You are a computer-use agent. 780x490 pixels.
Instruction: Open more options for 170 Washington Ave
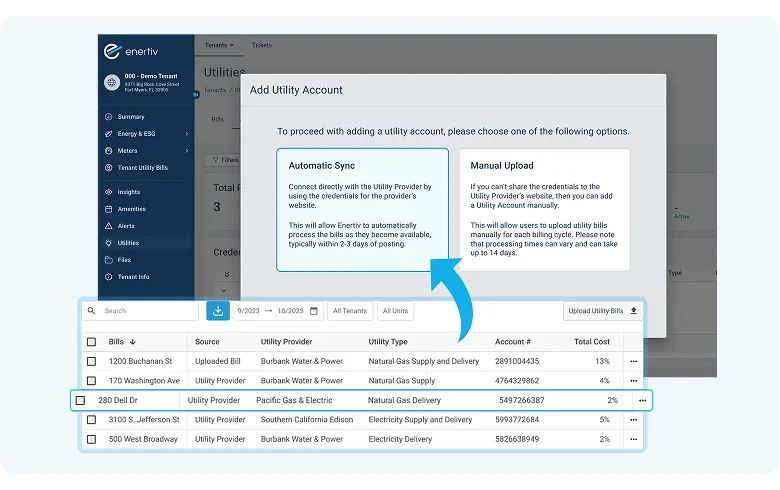click(633, 381)
